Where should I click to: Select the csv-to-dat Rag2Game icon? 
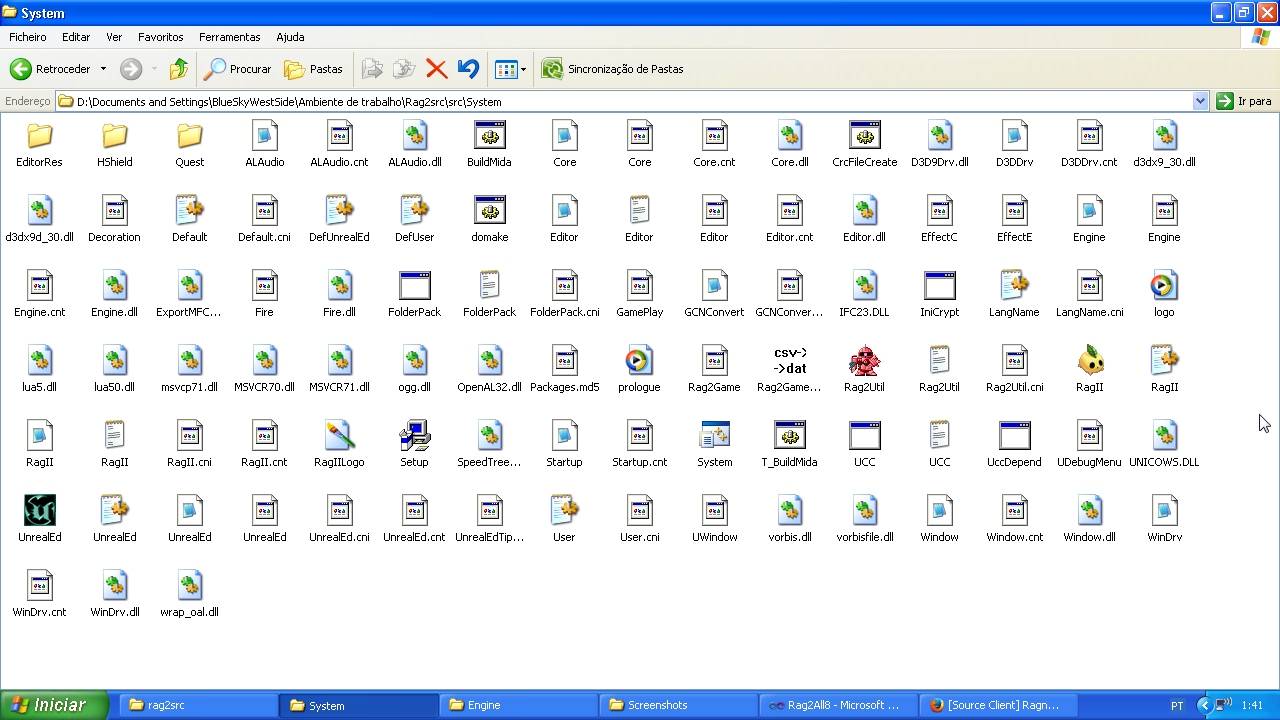[x=789, y=369]
